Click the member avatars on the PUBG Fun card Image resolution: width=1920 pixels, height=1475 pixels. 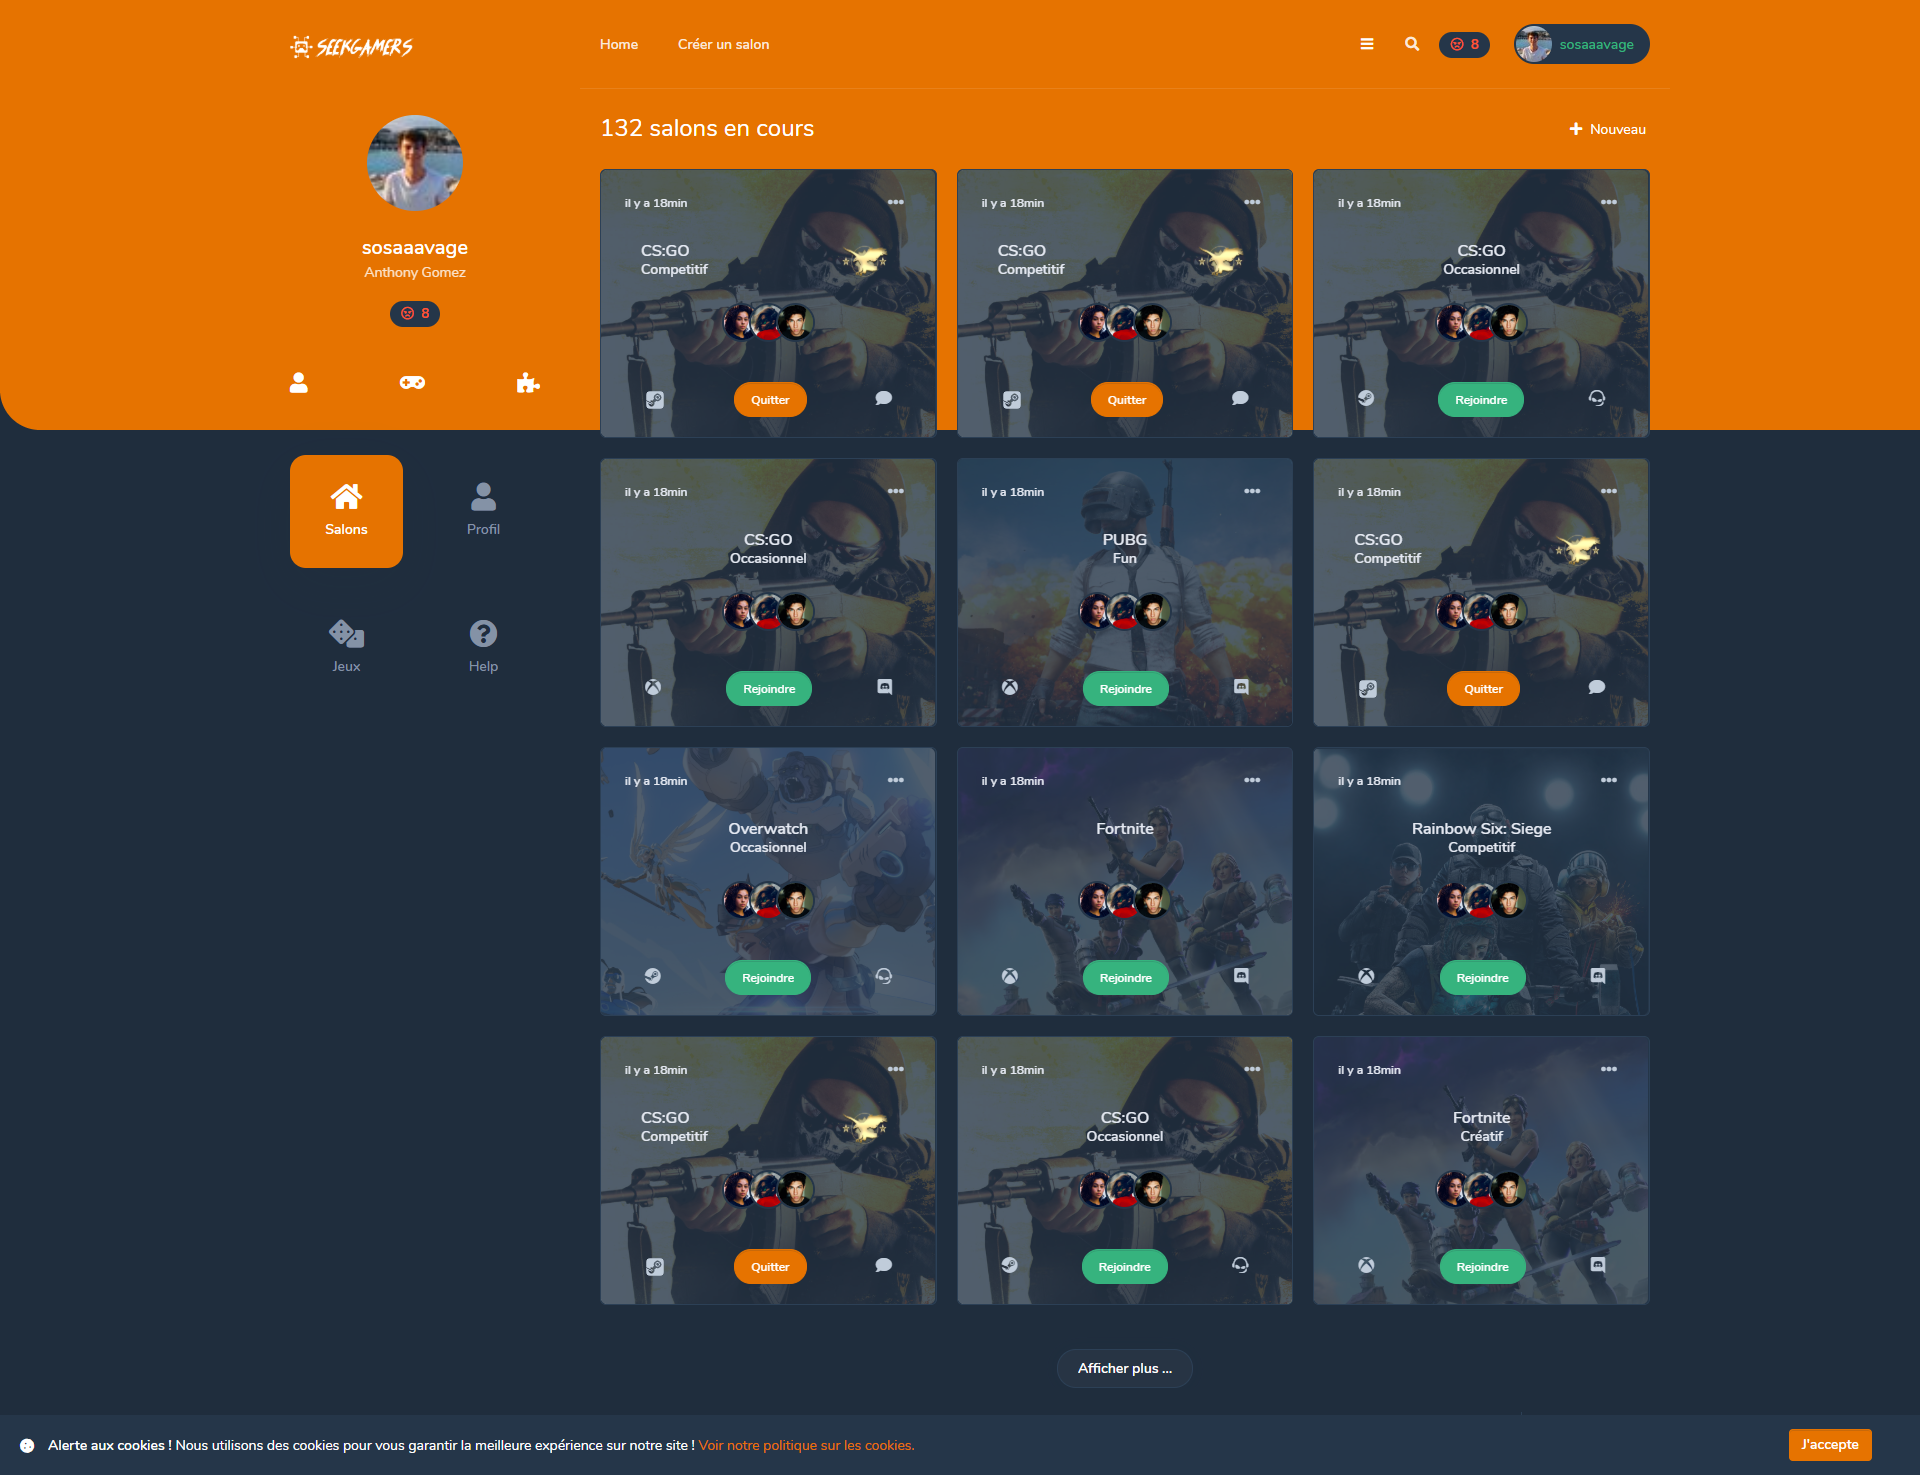[1125, 611]
